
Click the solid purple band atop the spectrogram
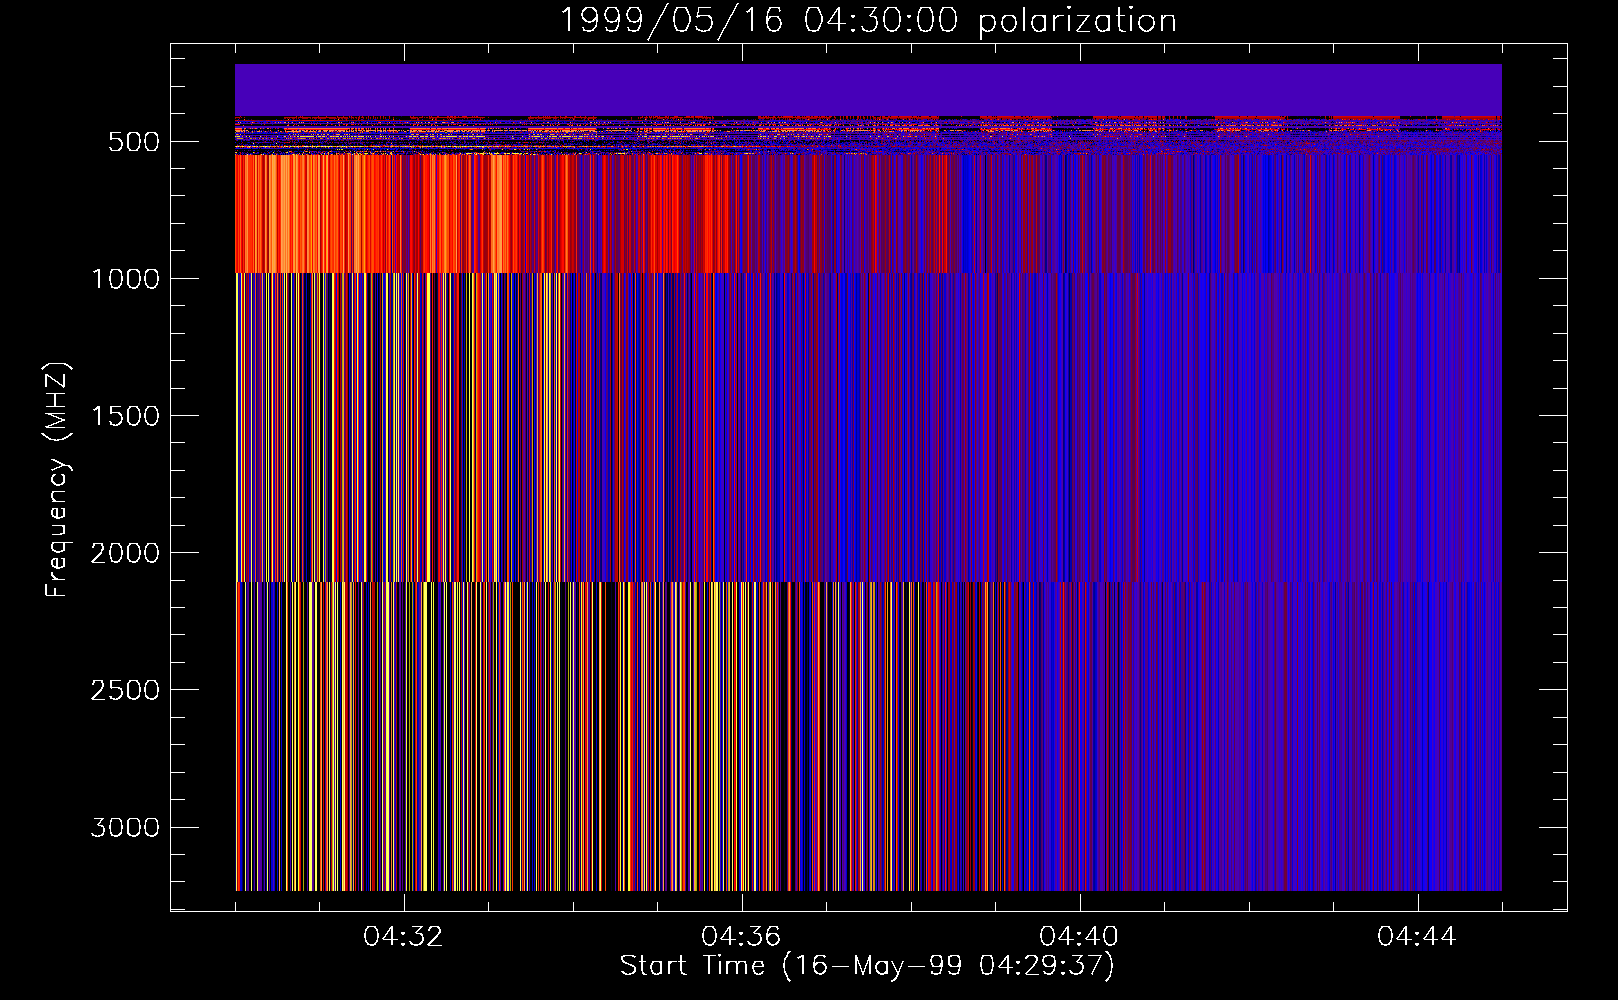[x=867, y=90]
